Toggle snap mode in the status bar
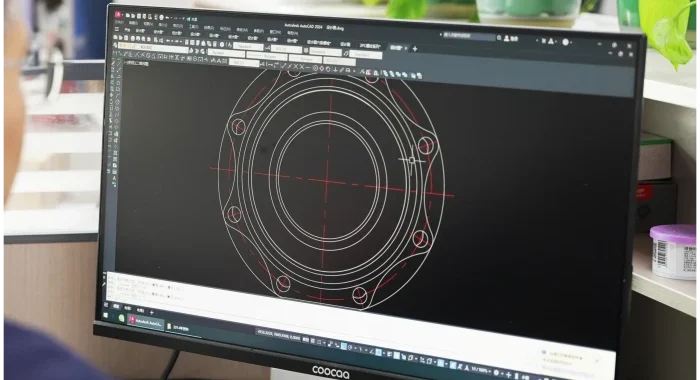700x380 pixels. (319, 342)
